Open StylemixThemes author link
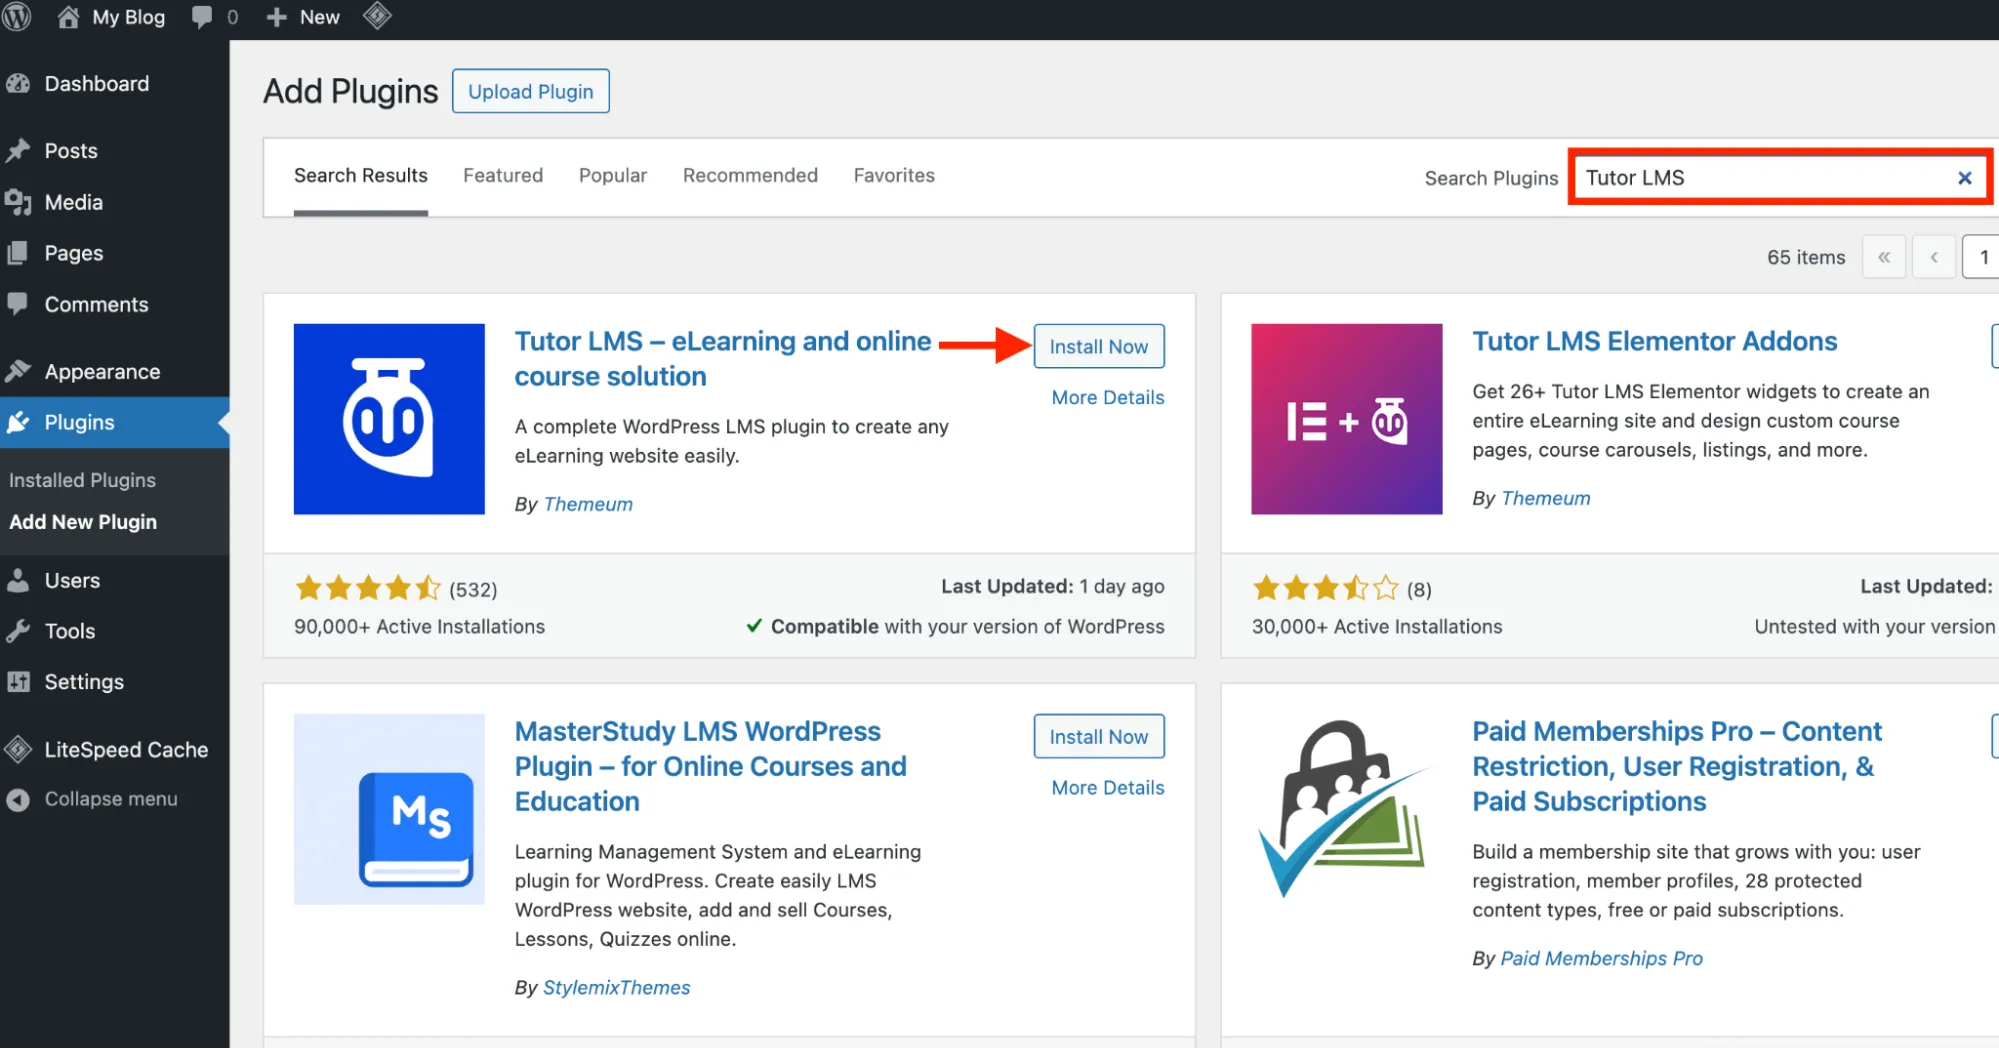Image resolution: width=1999 pixels, height=1049 pixels. [x=616, y=987]
